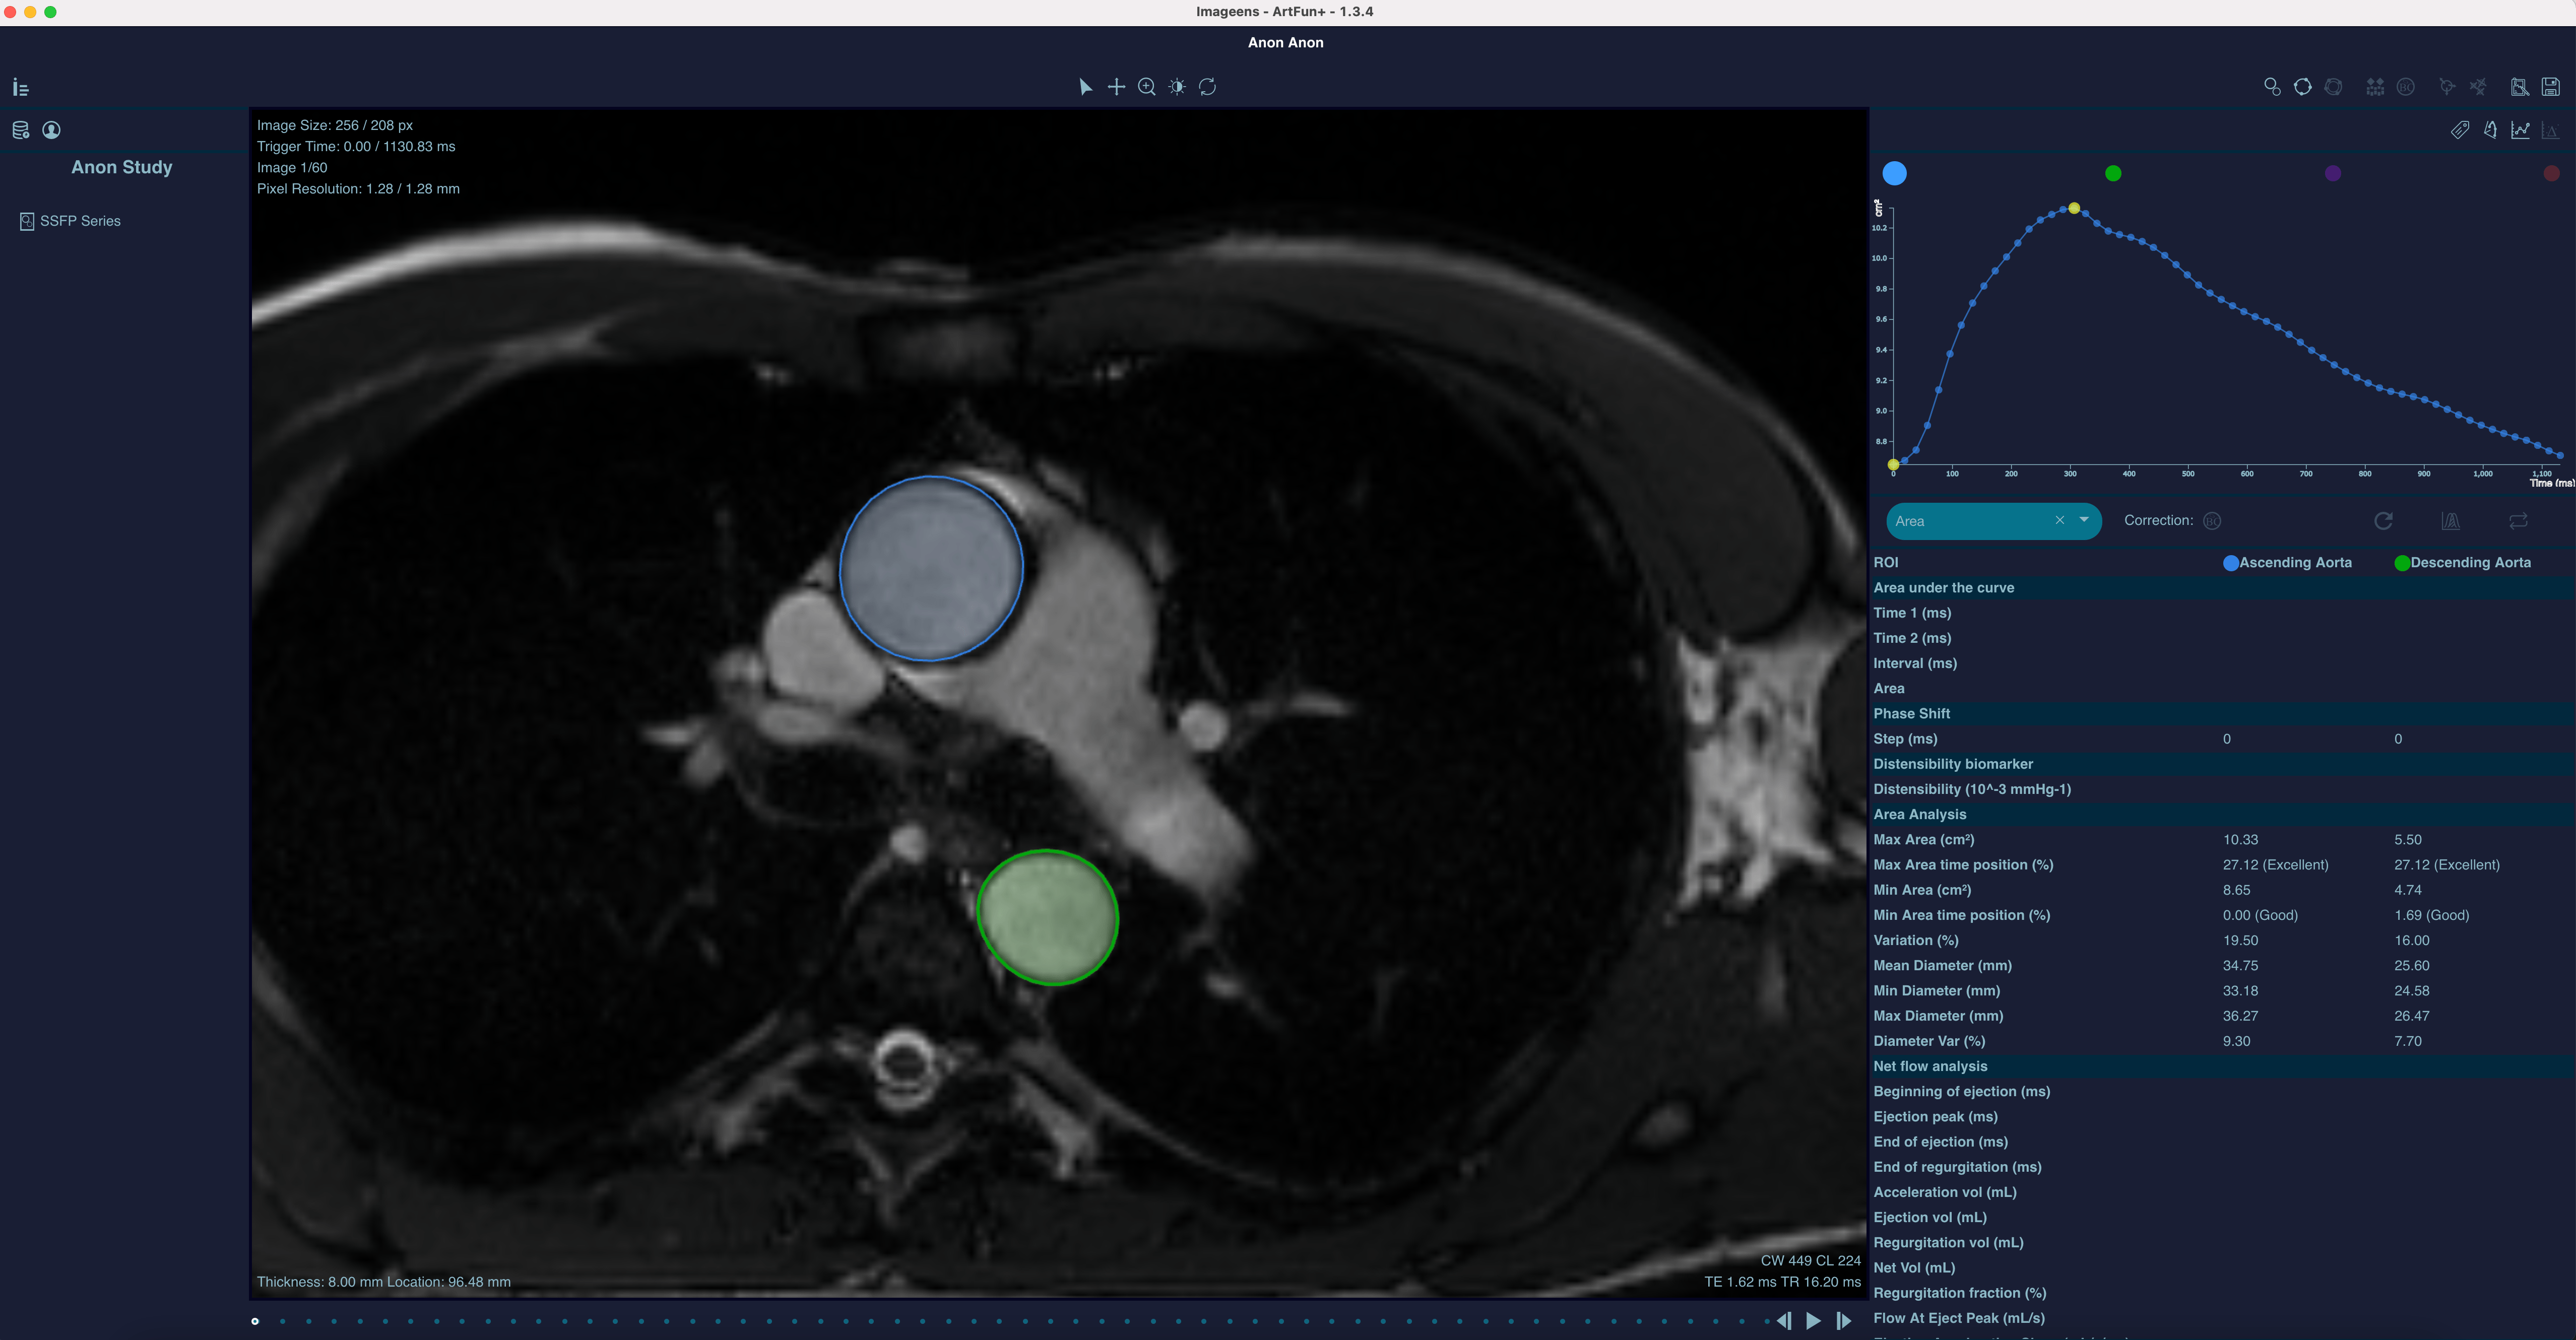Screen dimensions: 2576x1340
Task: Click the distribution curve icon
Action: pyautogui.click(x=2450, y=521)
